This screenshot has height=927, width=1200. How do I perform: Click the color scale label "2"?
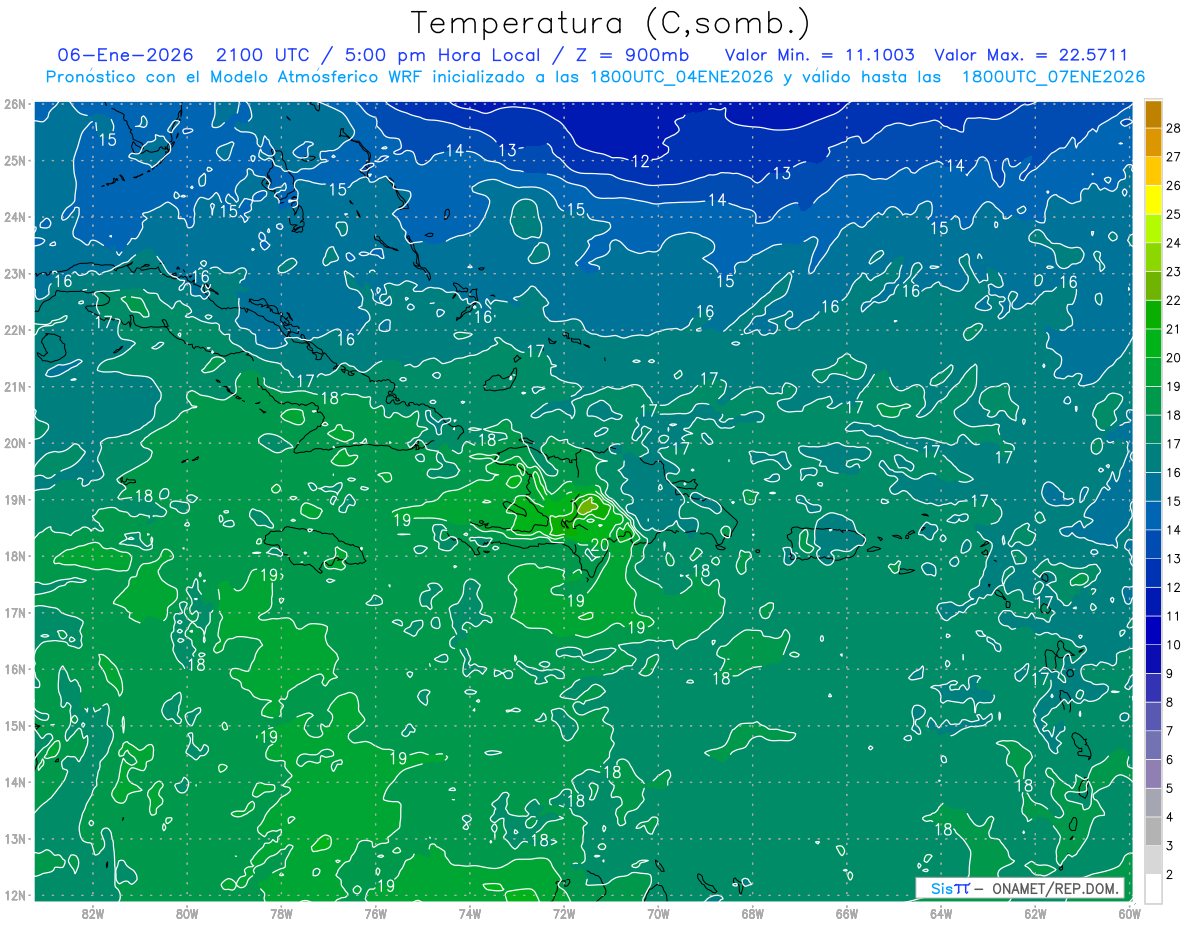(x=1170, y=875)
